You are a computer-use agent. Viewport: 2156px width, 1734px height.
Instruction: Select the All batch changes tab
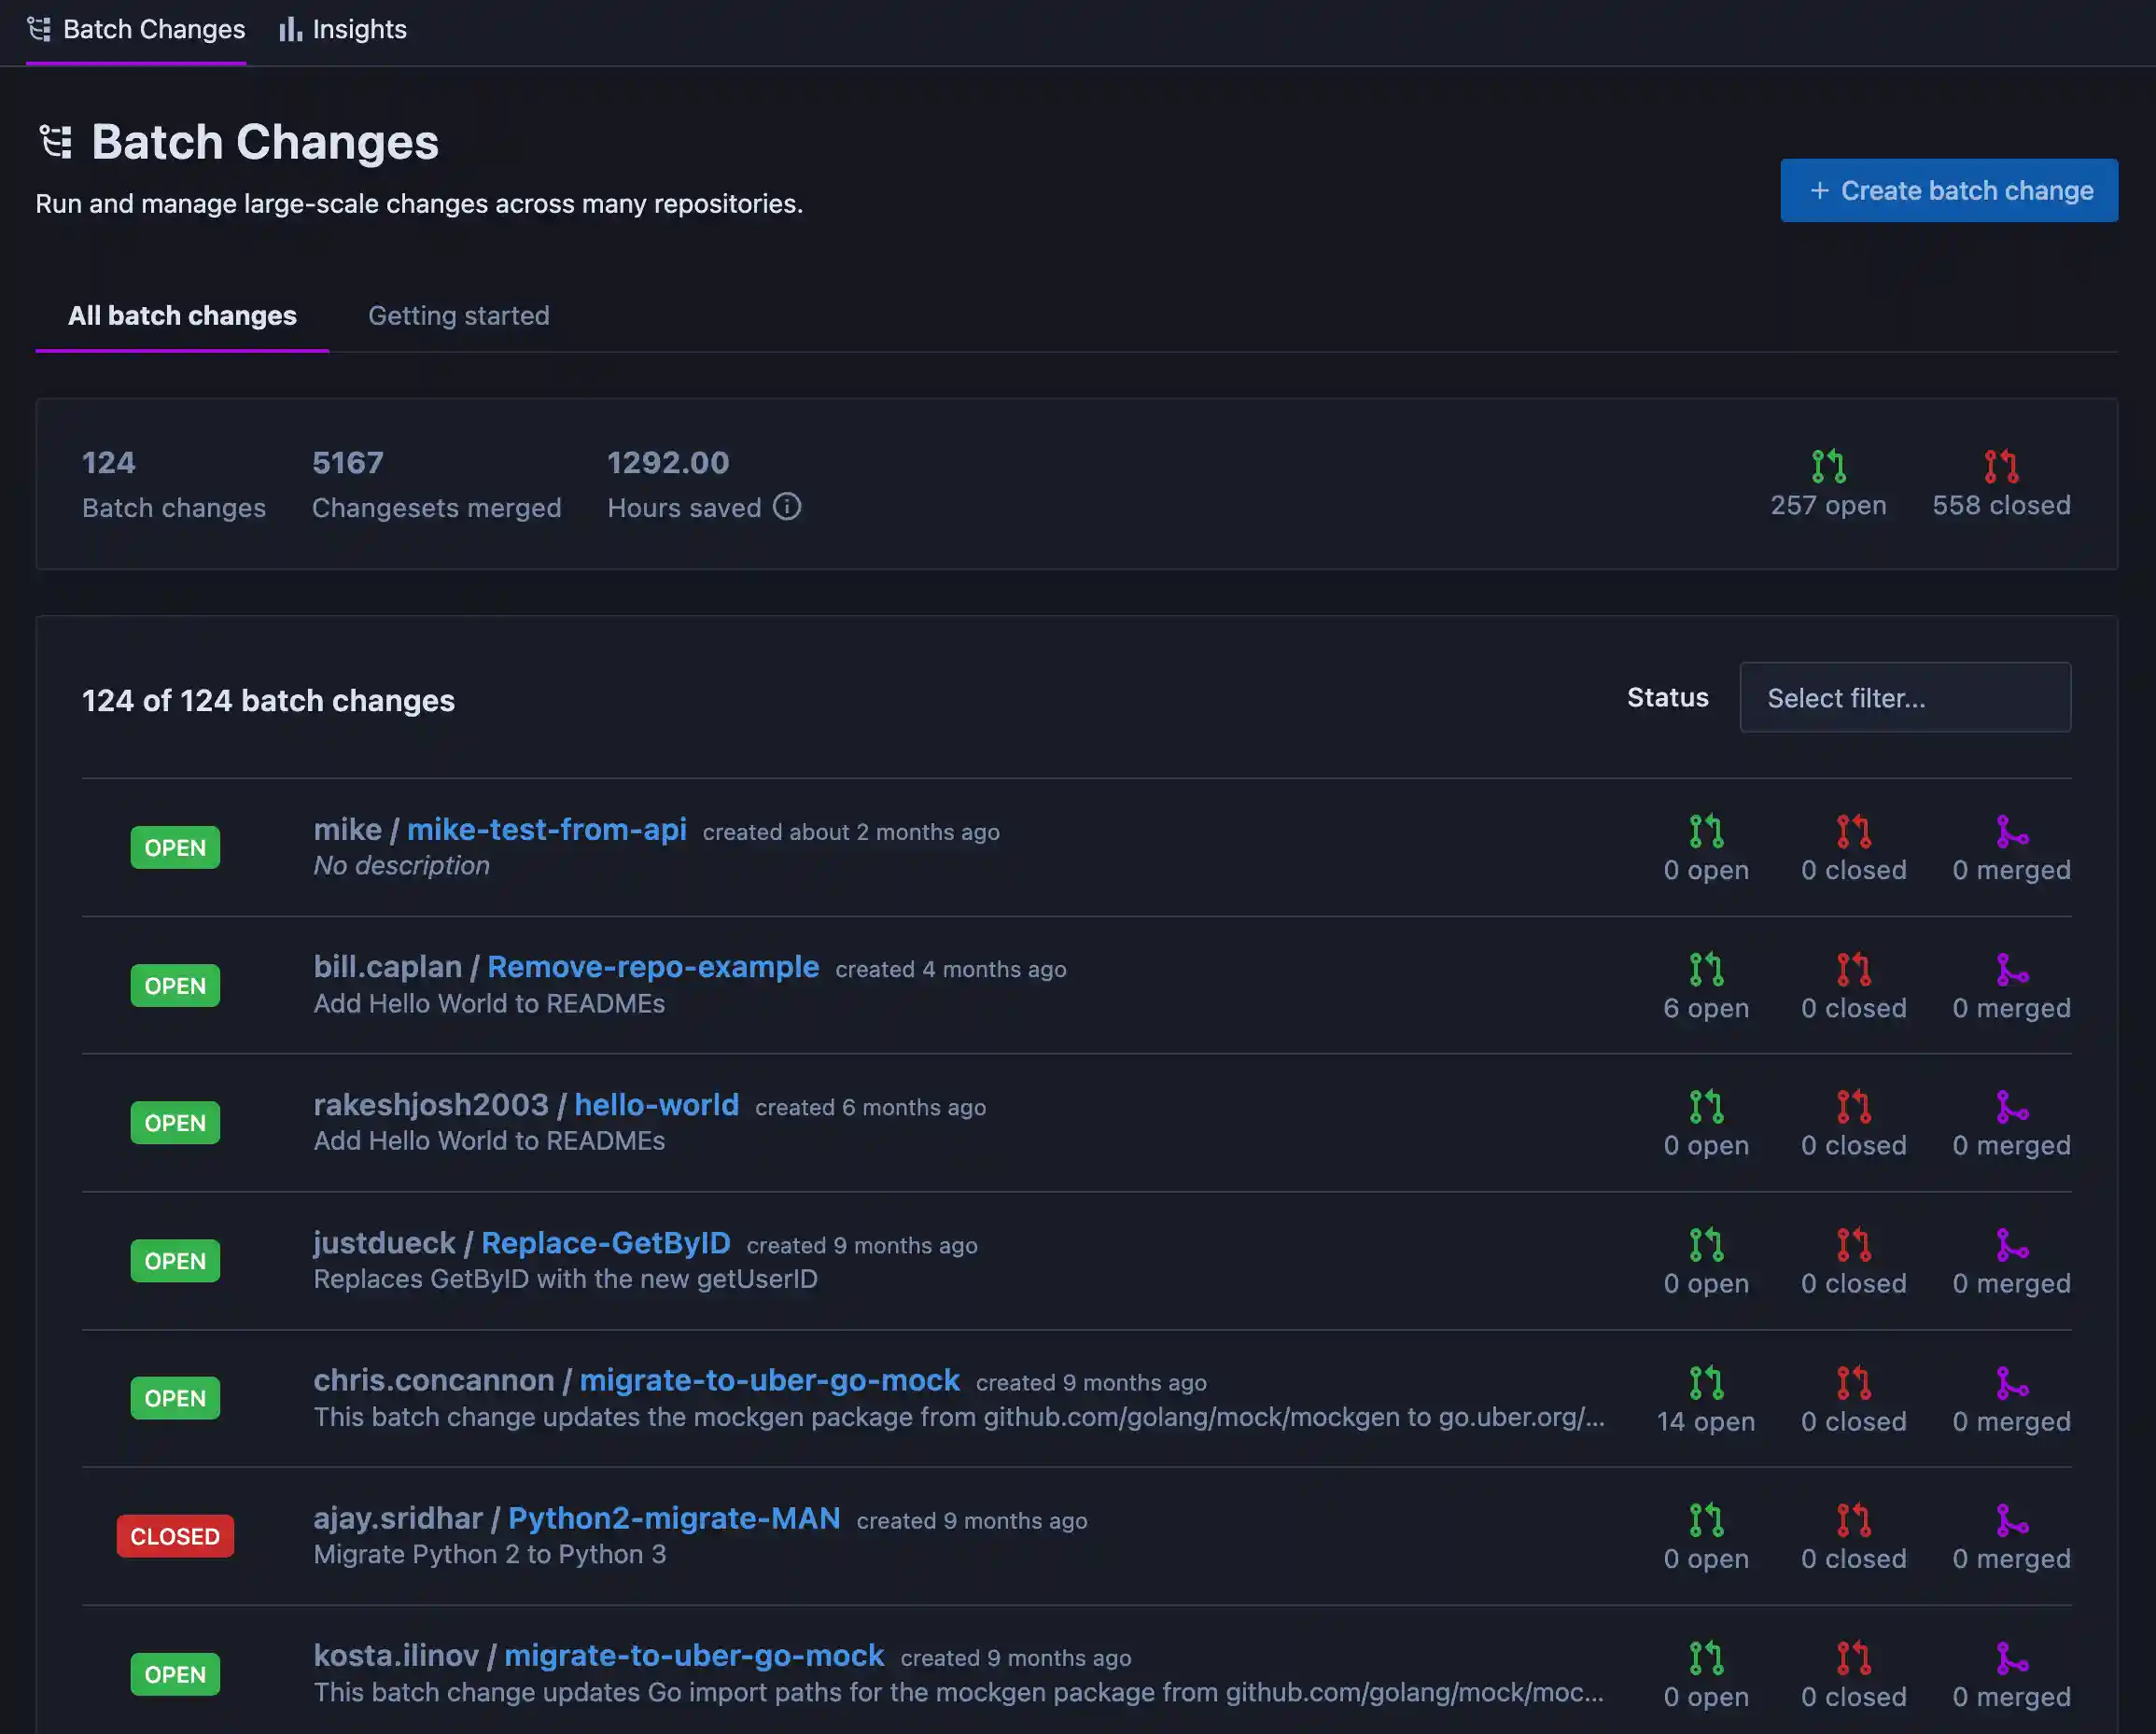click(181, 315)
